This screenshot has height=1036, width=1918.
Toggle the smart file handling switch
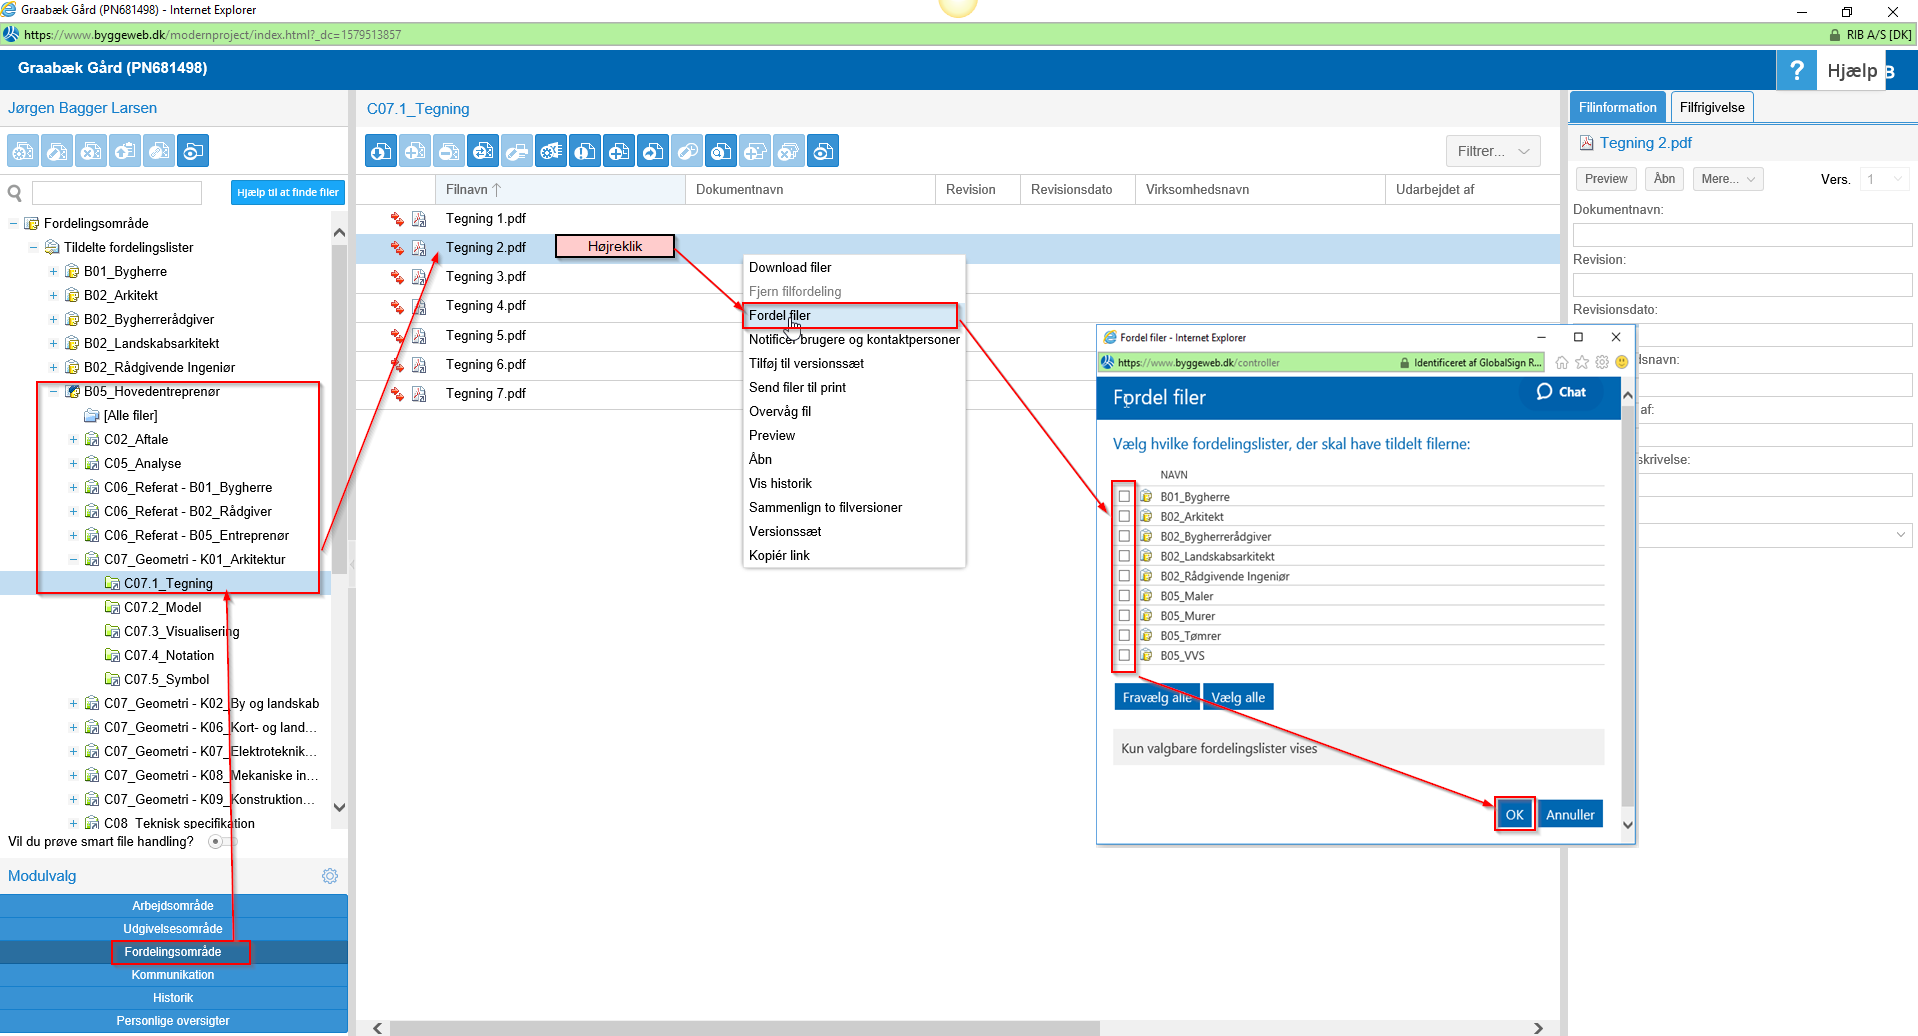tap(221, 842)
